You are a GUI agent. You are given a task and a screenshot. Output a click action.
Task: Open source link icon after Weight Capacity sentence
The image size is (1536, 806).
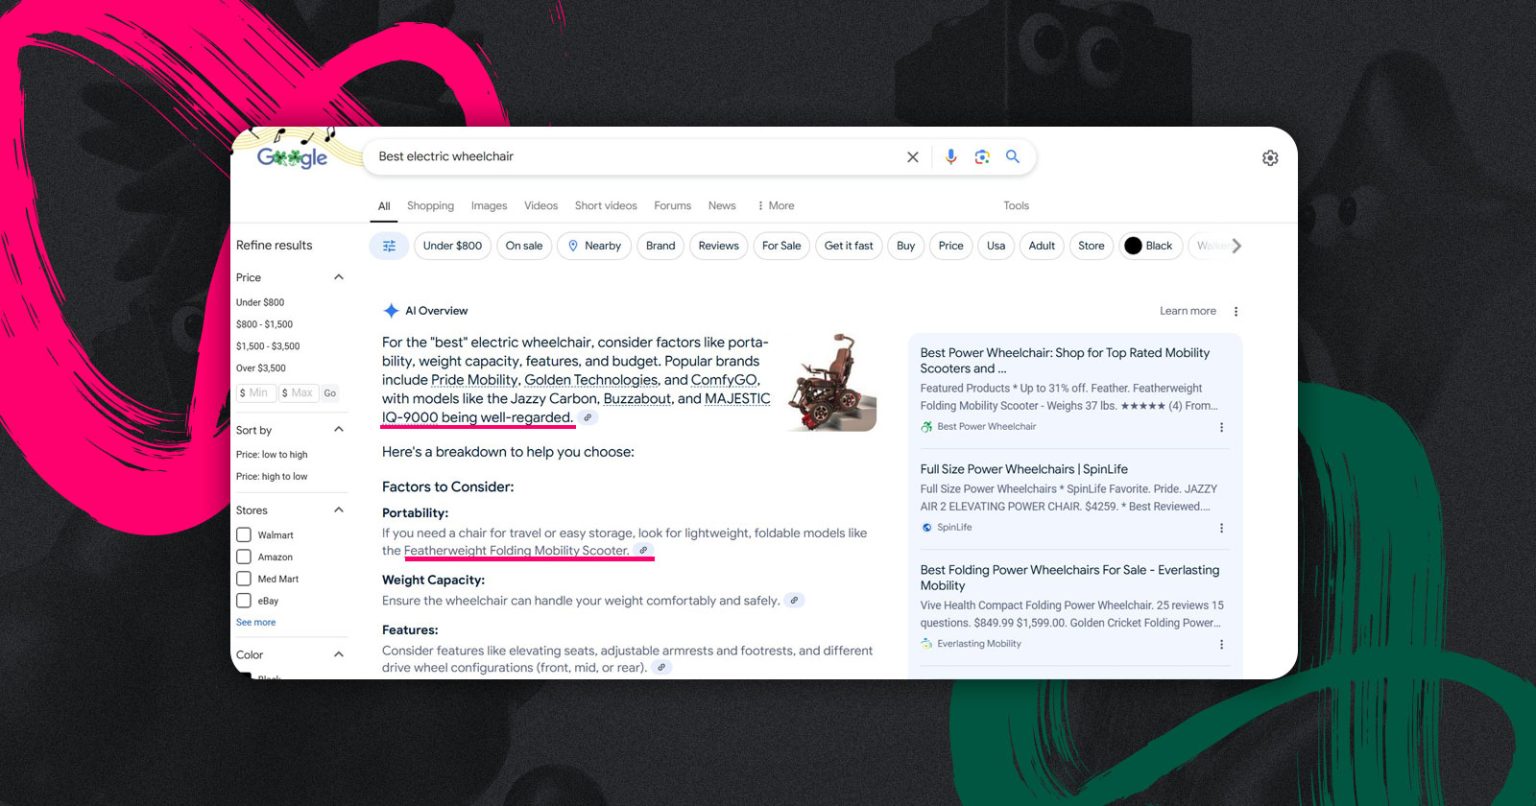[x=794, y=601]
